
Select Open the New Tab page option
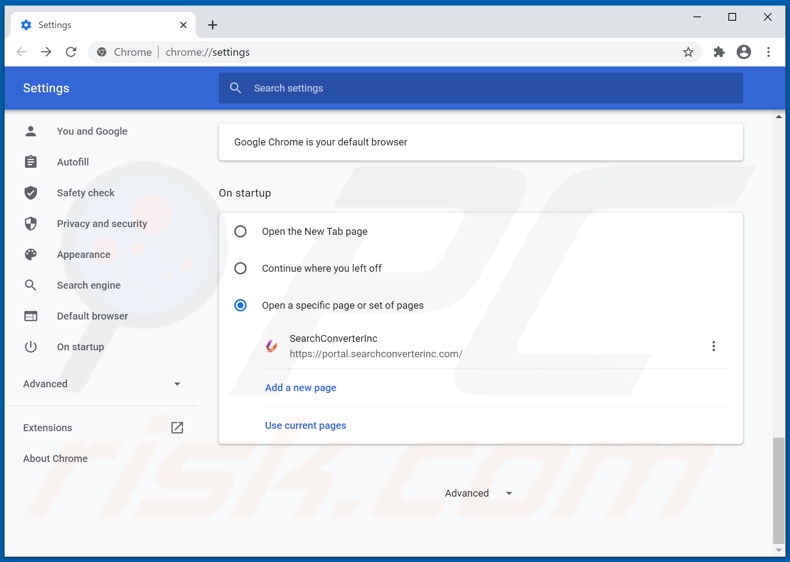click(240, 231)
